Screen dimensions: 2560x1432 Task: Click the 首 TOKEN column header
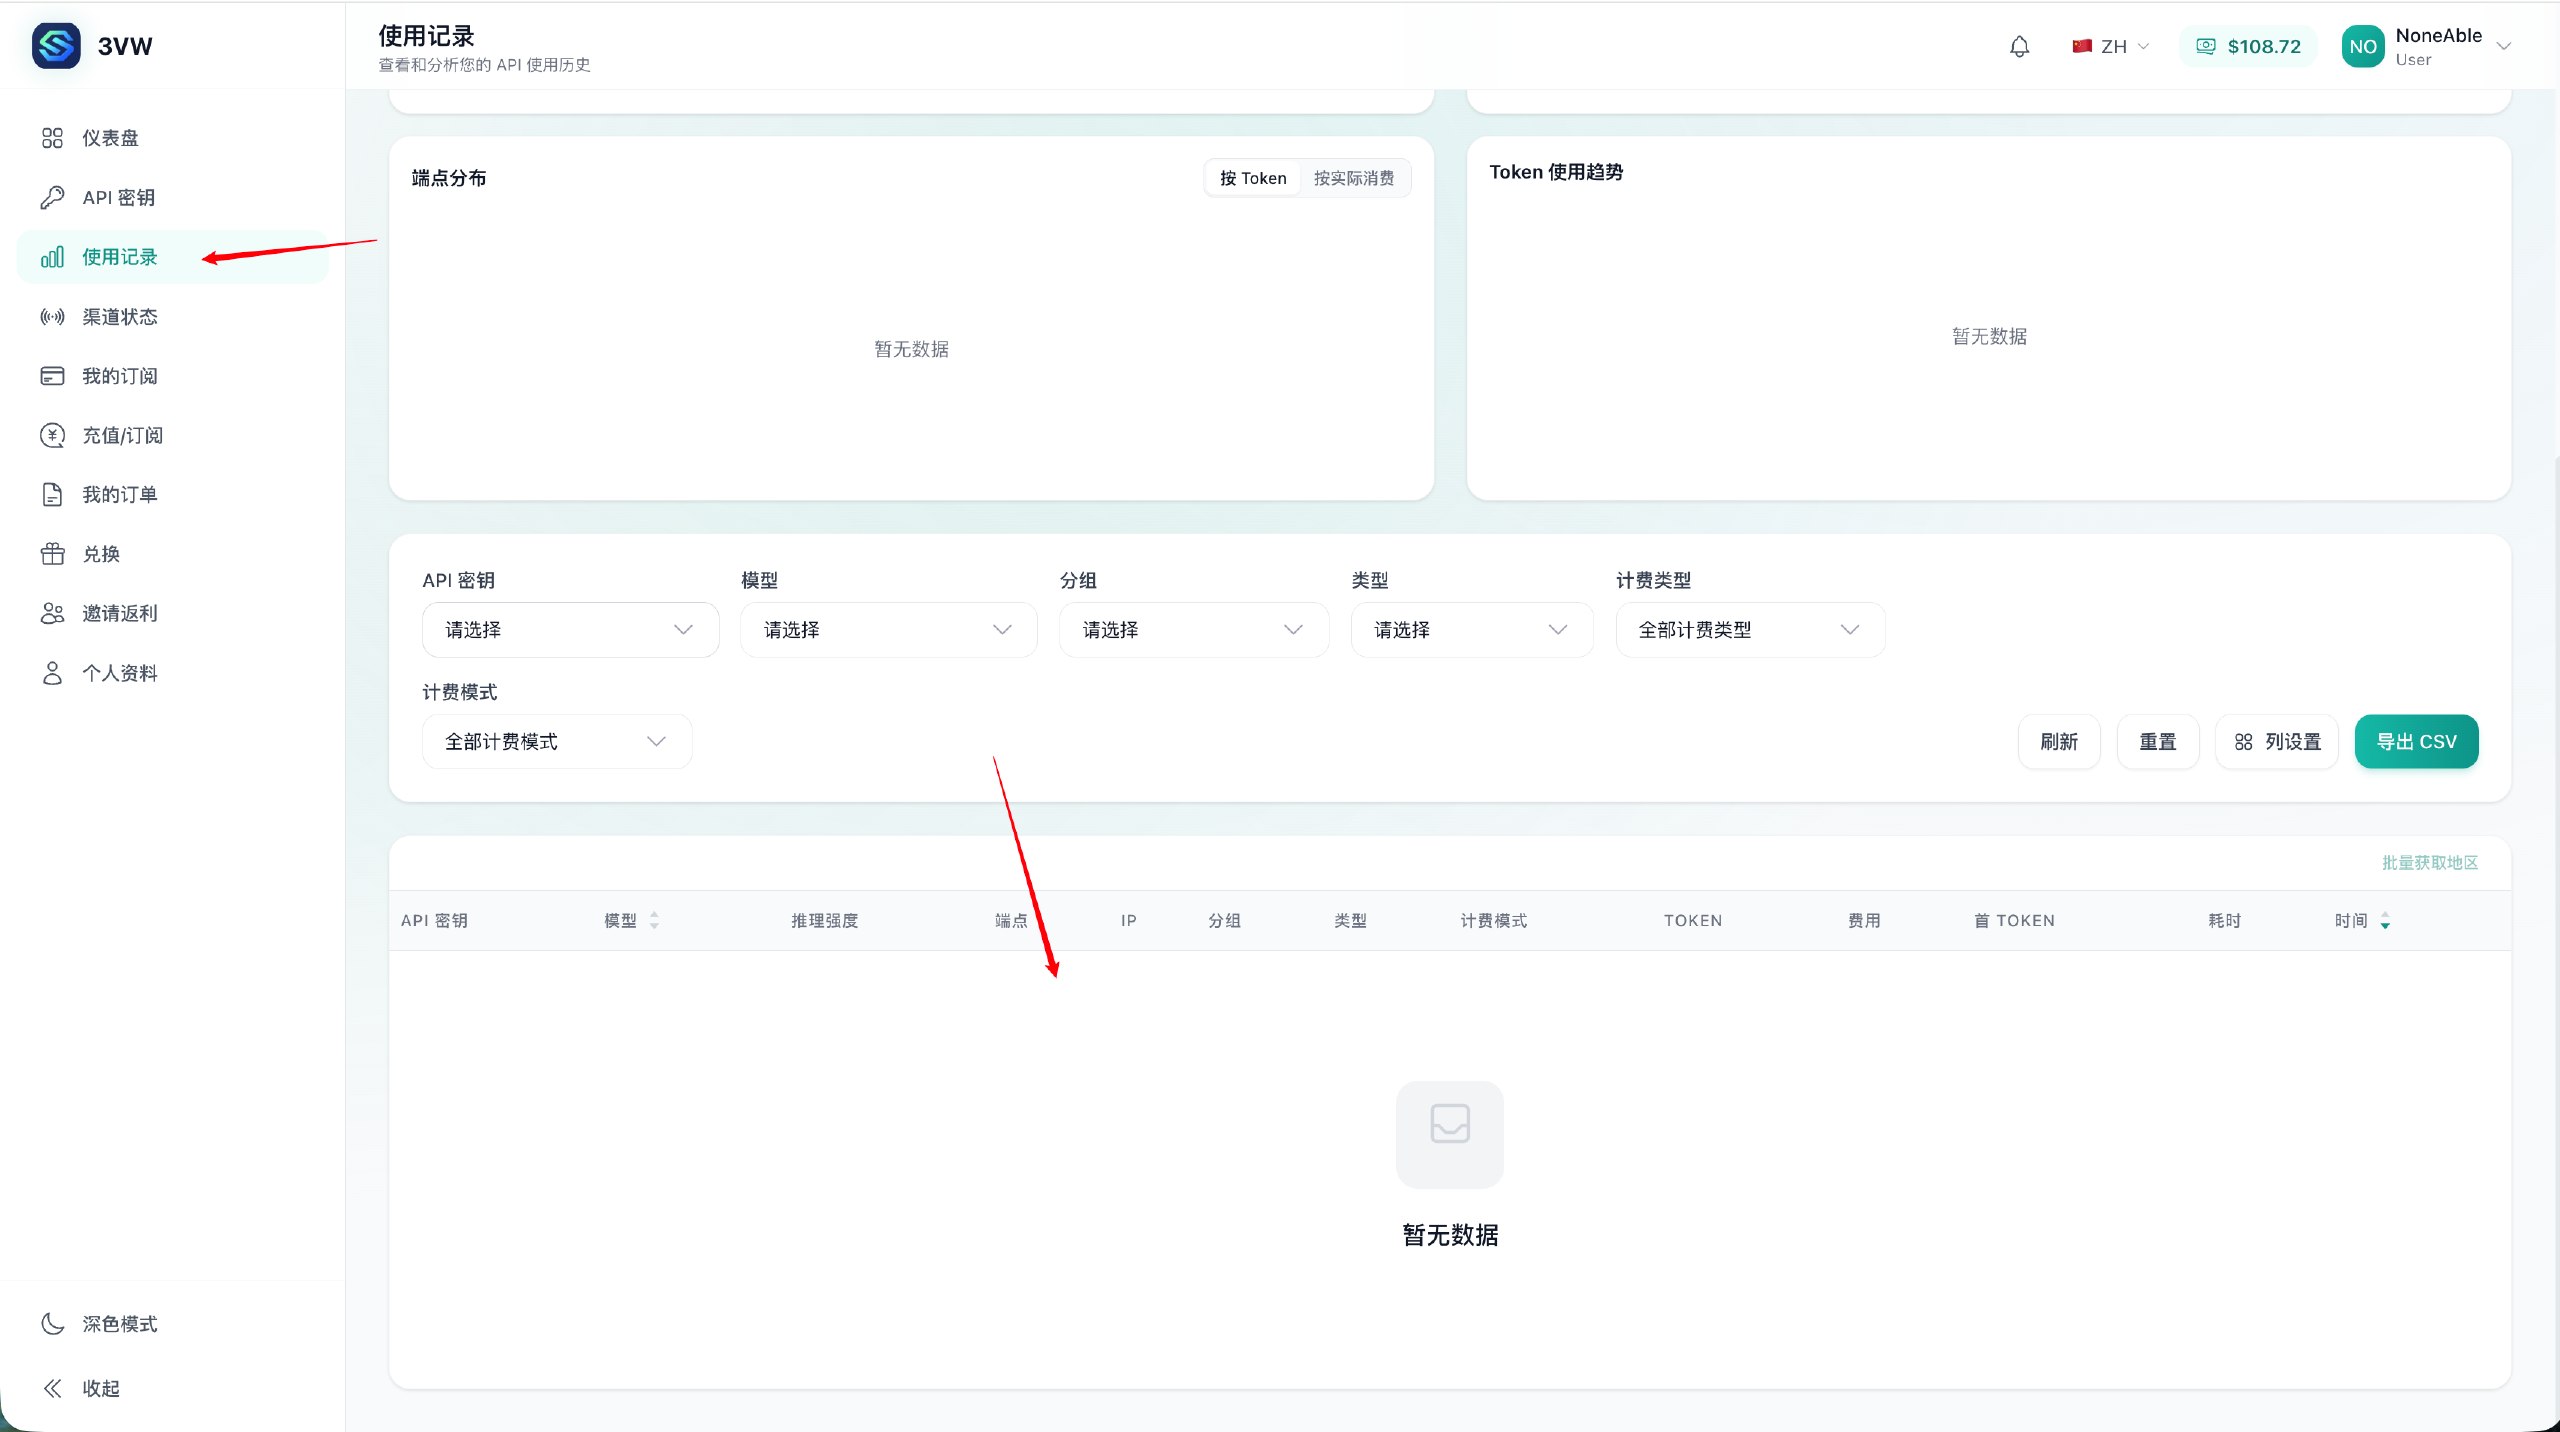[2014, 920]
